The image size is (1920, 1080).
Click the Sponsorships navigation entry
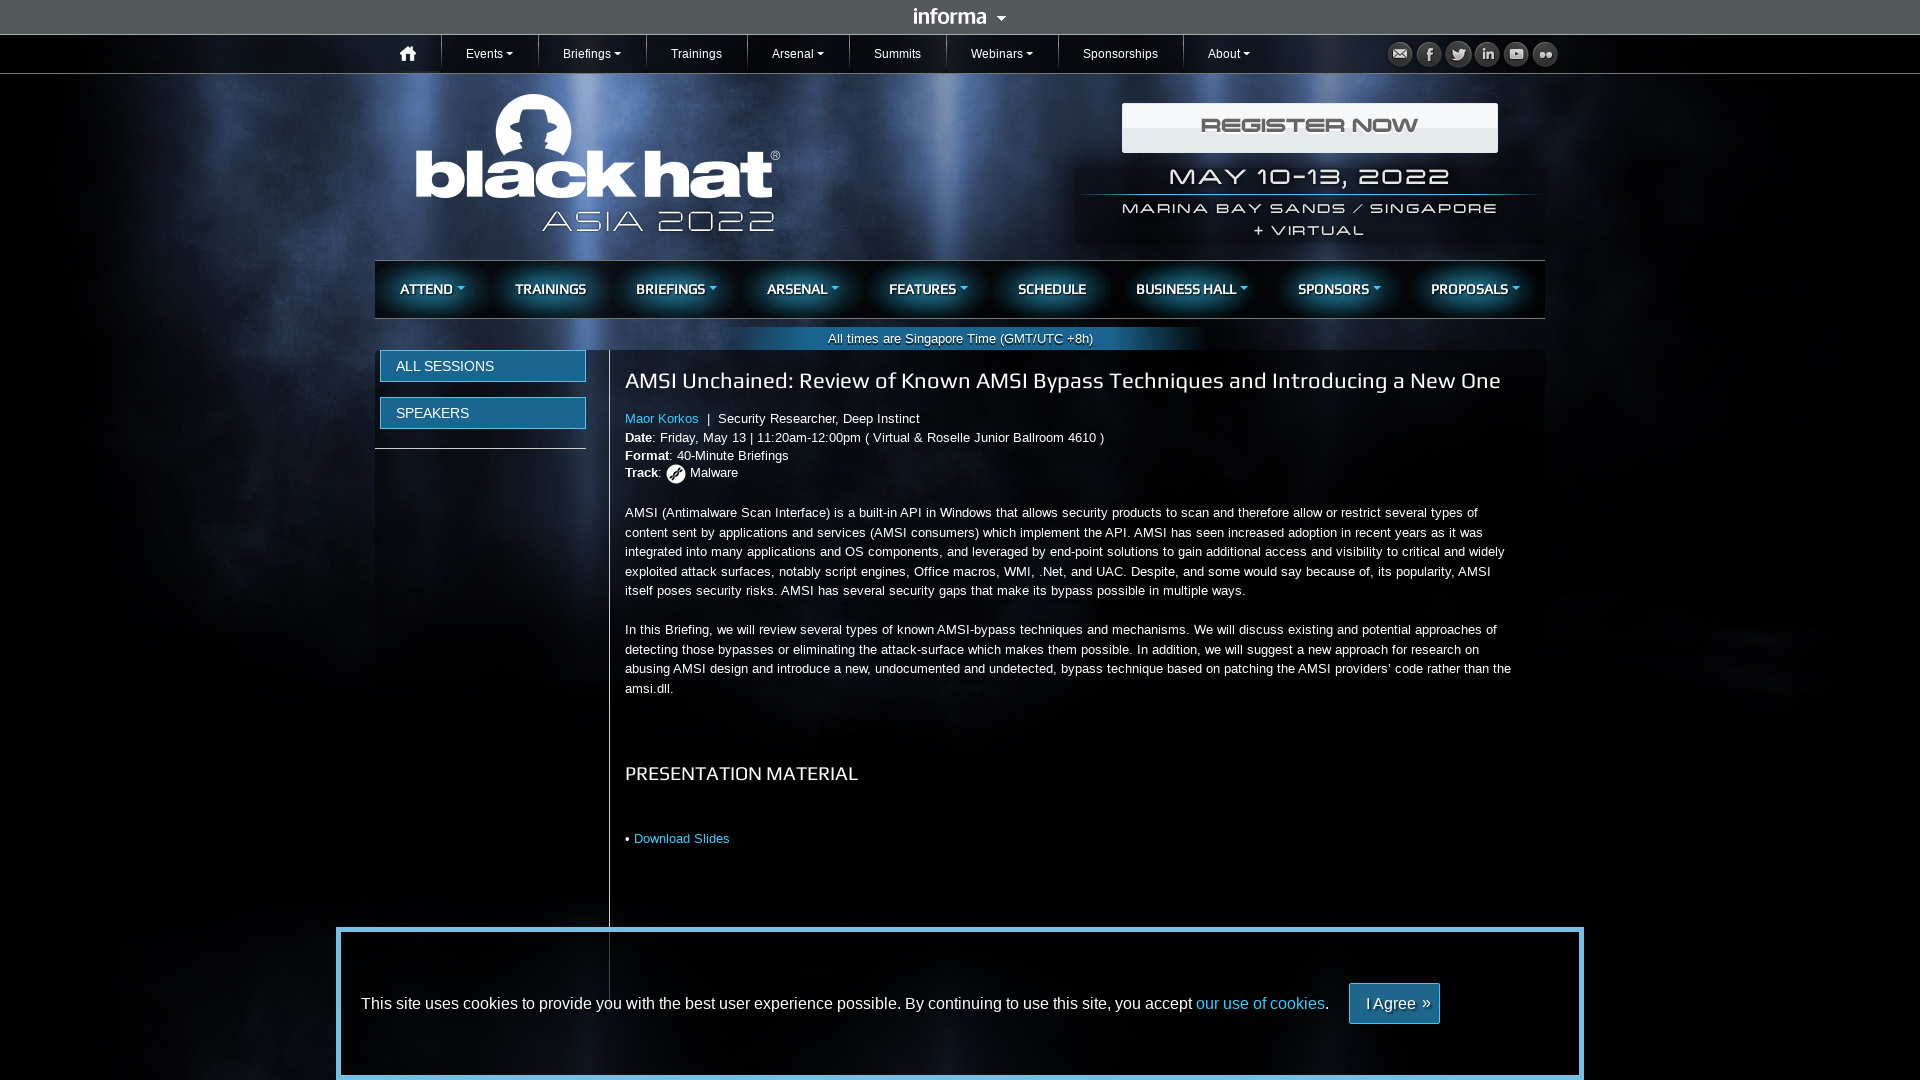point(1120,53)
